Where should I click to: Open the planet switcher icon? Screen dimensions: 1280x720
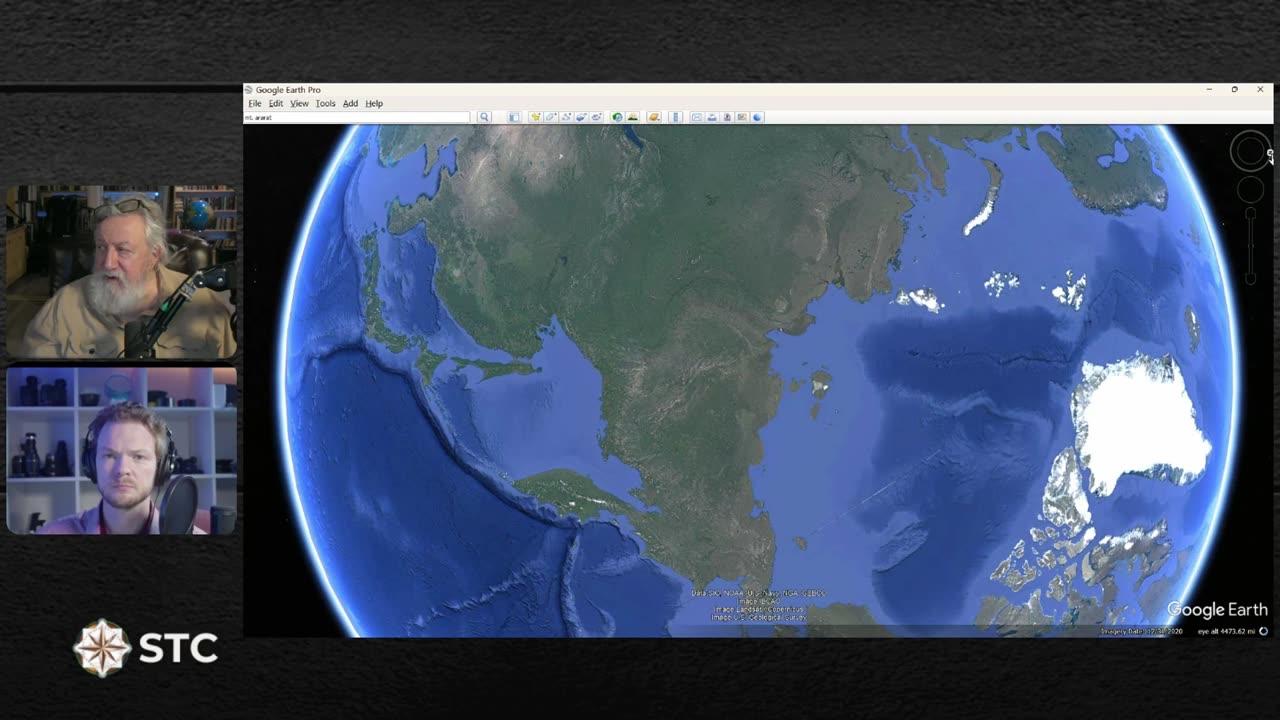pos(654,117)
